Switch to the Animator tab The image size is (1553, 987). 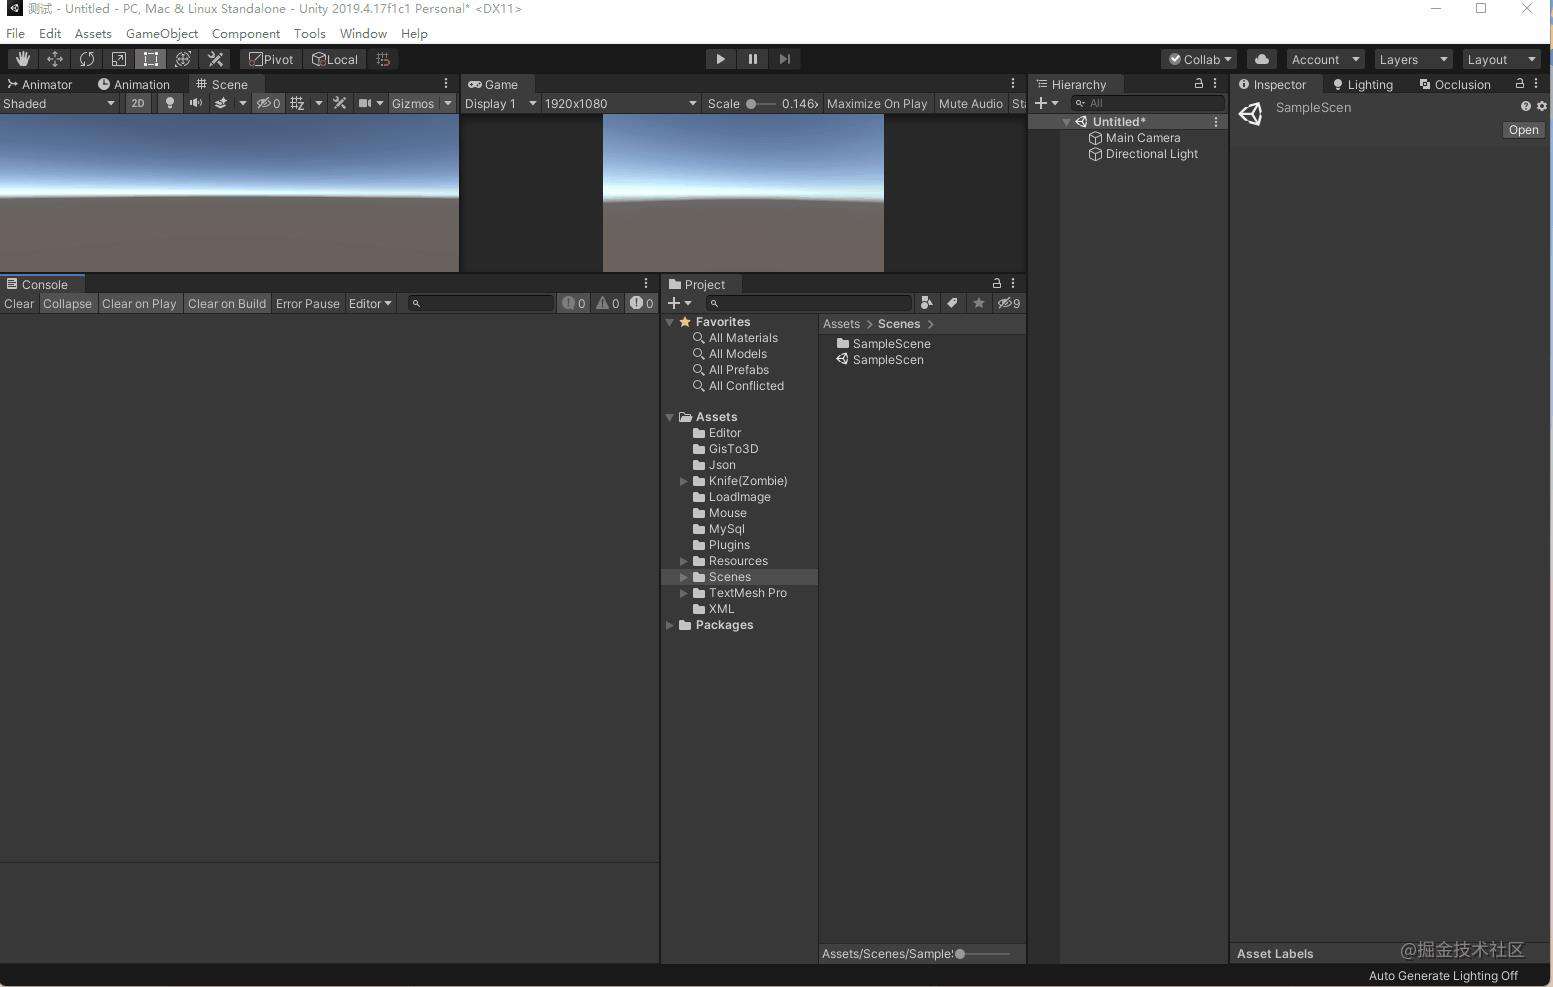click(40, 84)
